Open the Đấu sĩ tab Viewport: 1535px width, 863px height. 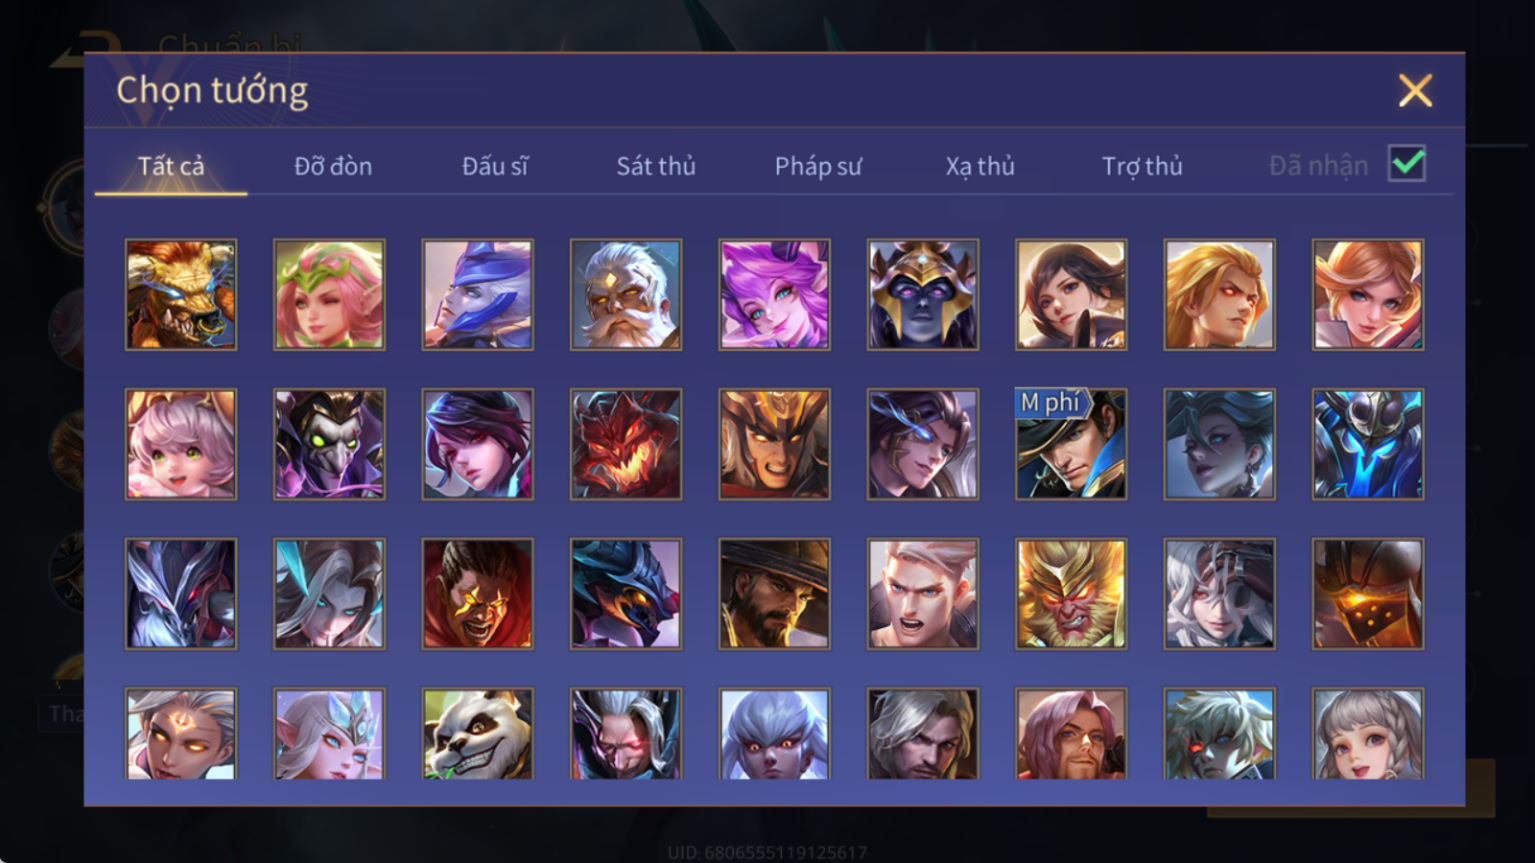[x=495, y=166]
